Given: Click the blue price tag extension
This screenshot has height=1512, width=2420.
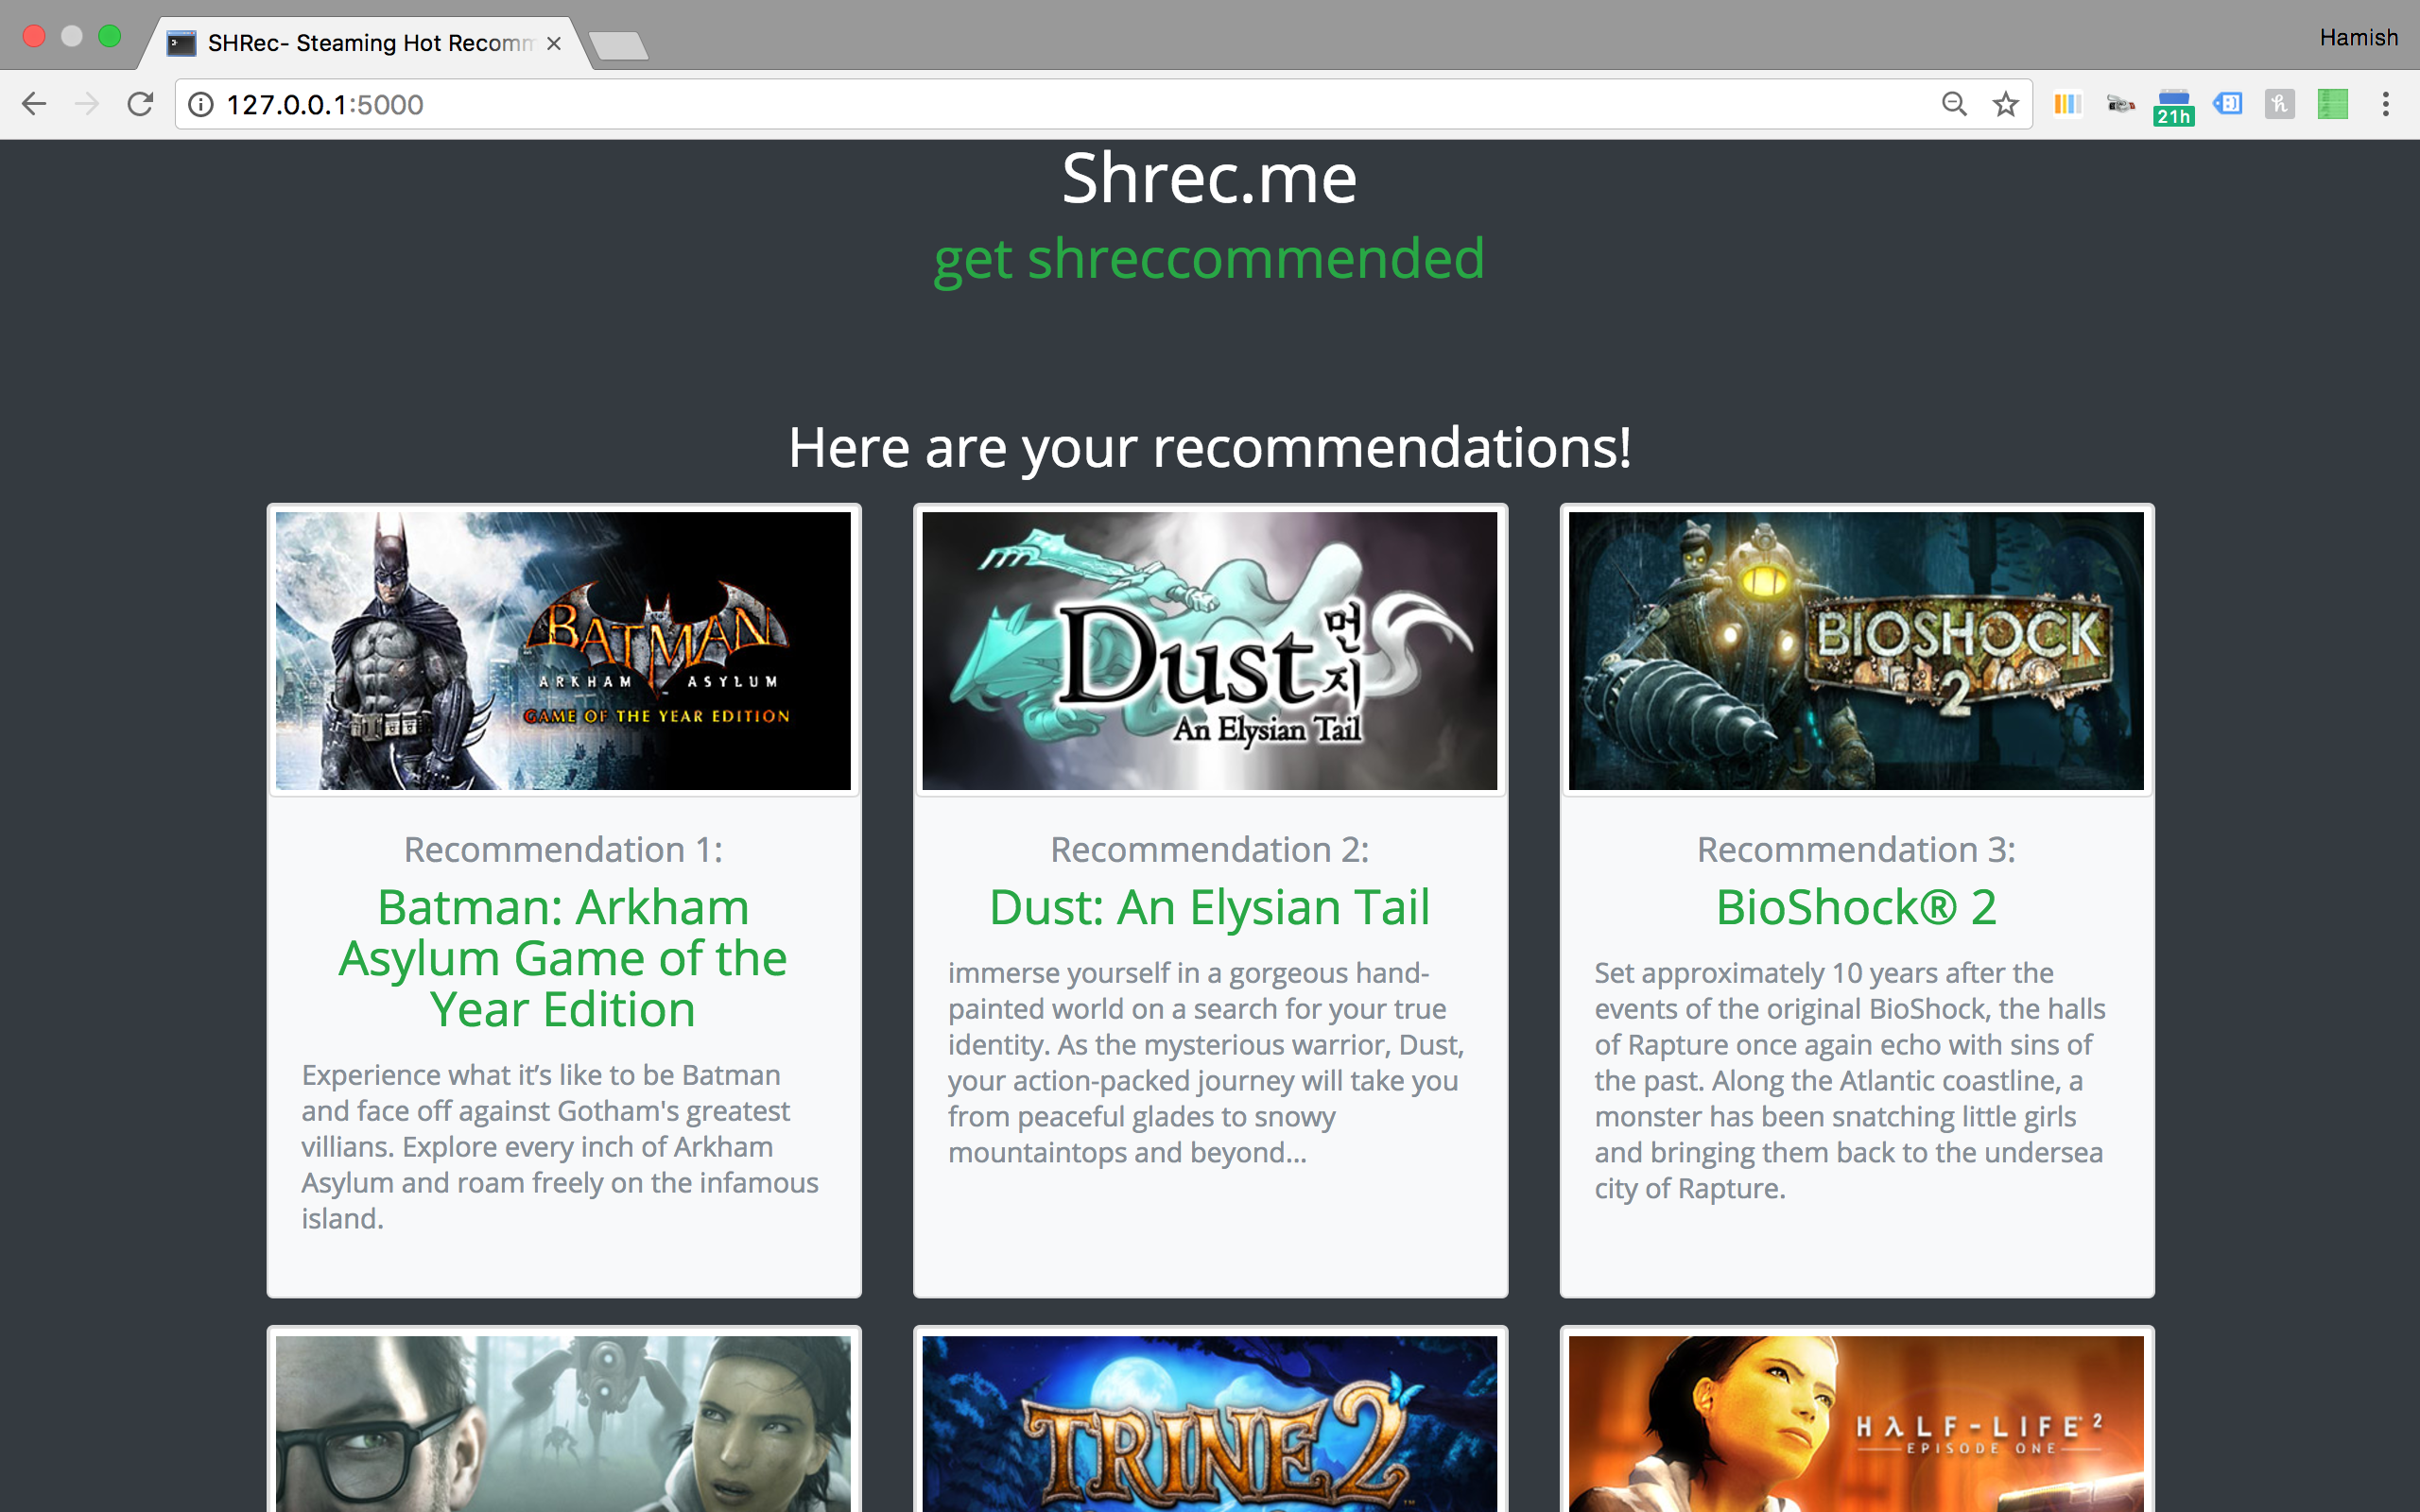Looking at the screenshot, I should (2227, 104).
